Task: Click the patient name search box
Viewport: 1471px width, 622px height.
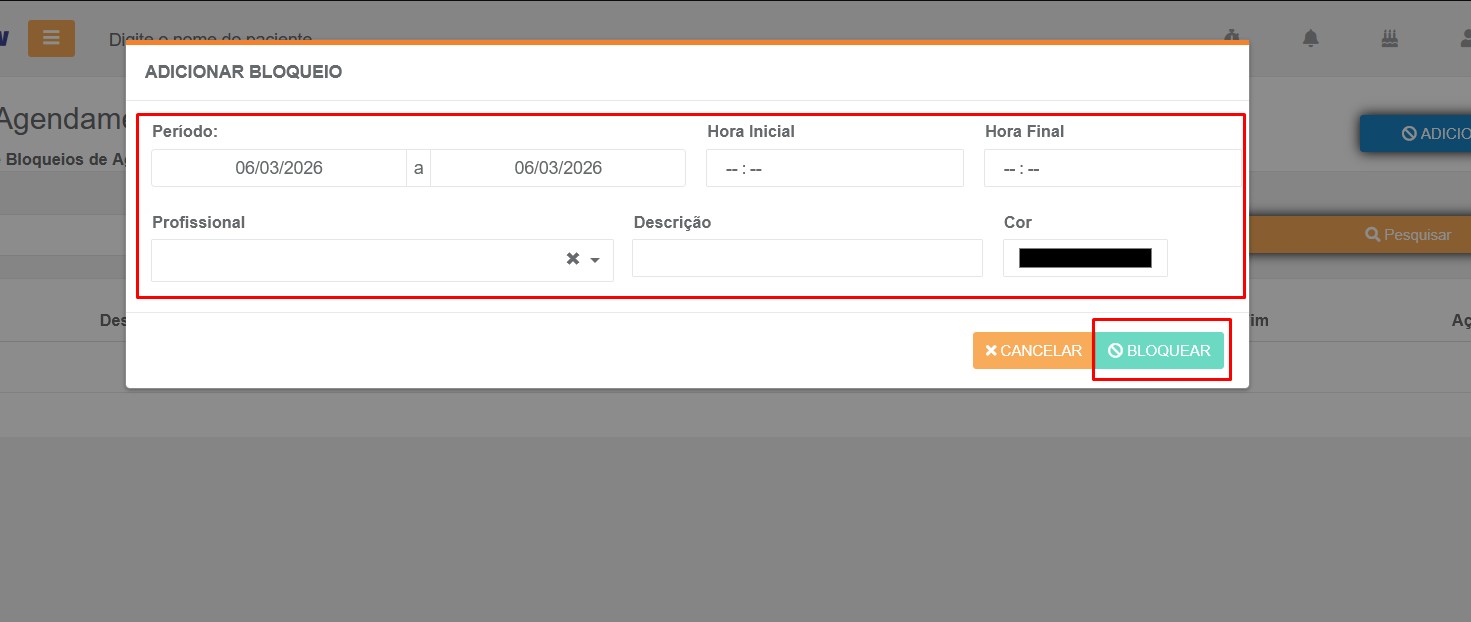Action: click(x=210, y=39)
